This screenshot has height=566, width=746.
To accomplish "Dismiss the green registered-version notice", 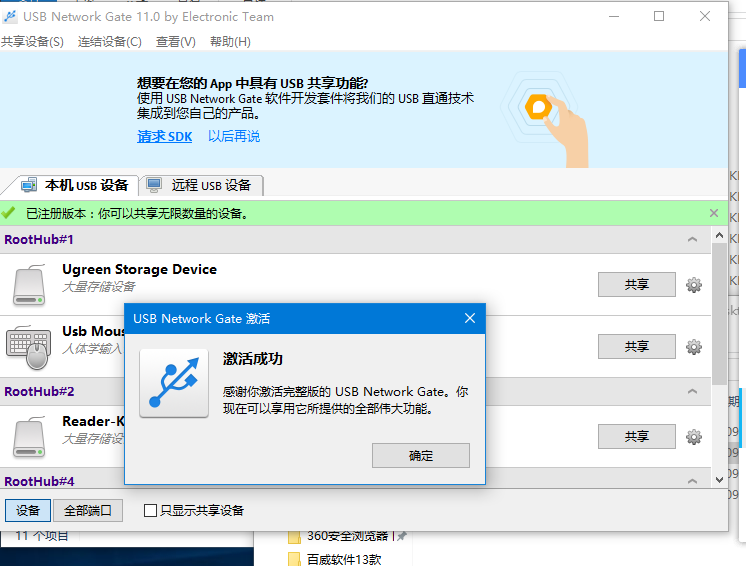I will [x=714, y=213].
